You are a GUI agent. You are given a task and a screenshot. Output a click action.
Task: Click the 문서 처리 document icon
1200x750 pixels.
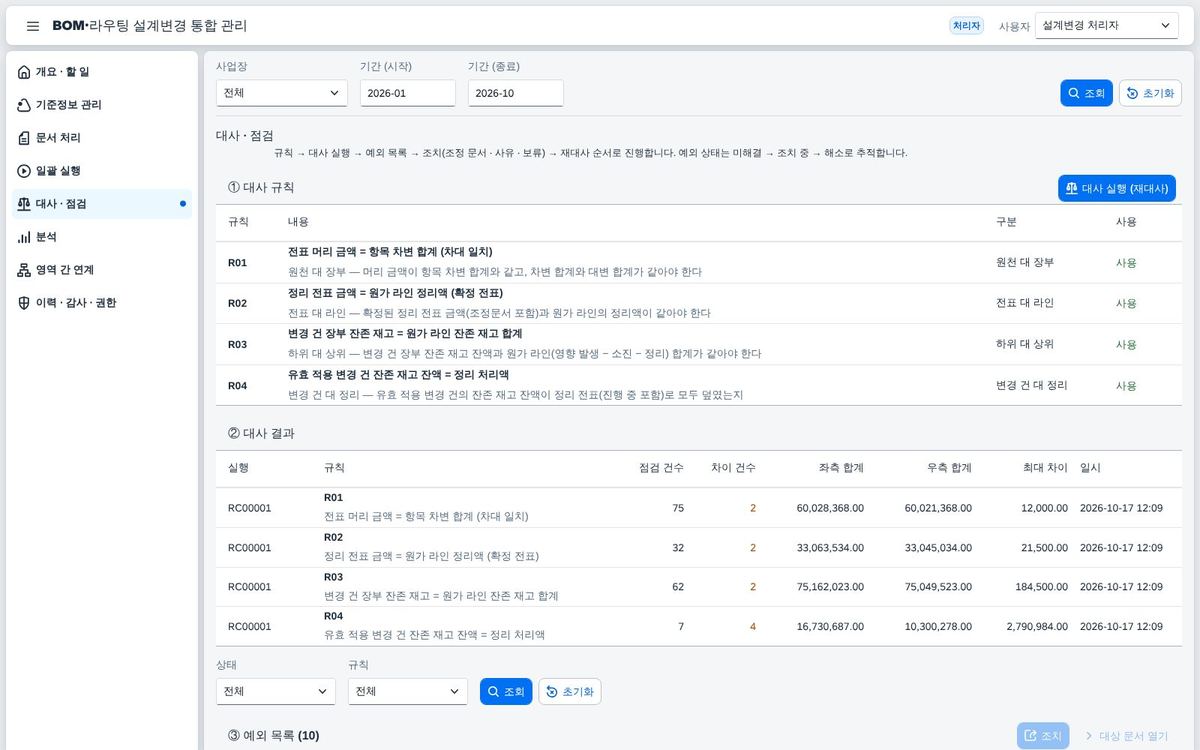point(24,138)
